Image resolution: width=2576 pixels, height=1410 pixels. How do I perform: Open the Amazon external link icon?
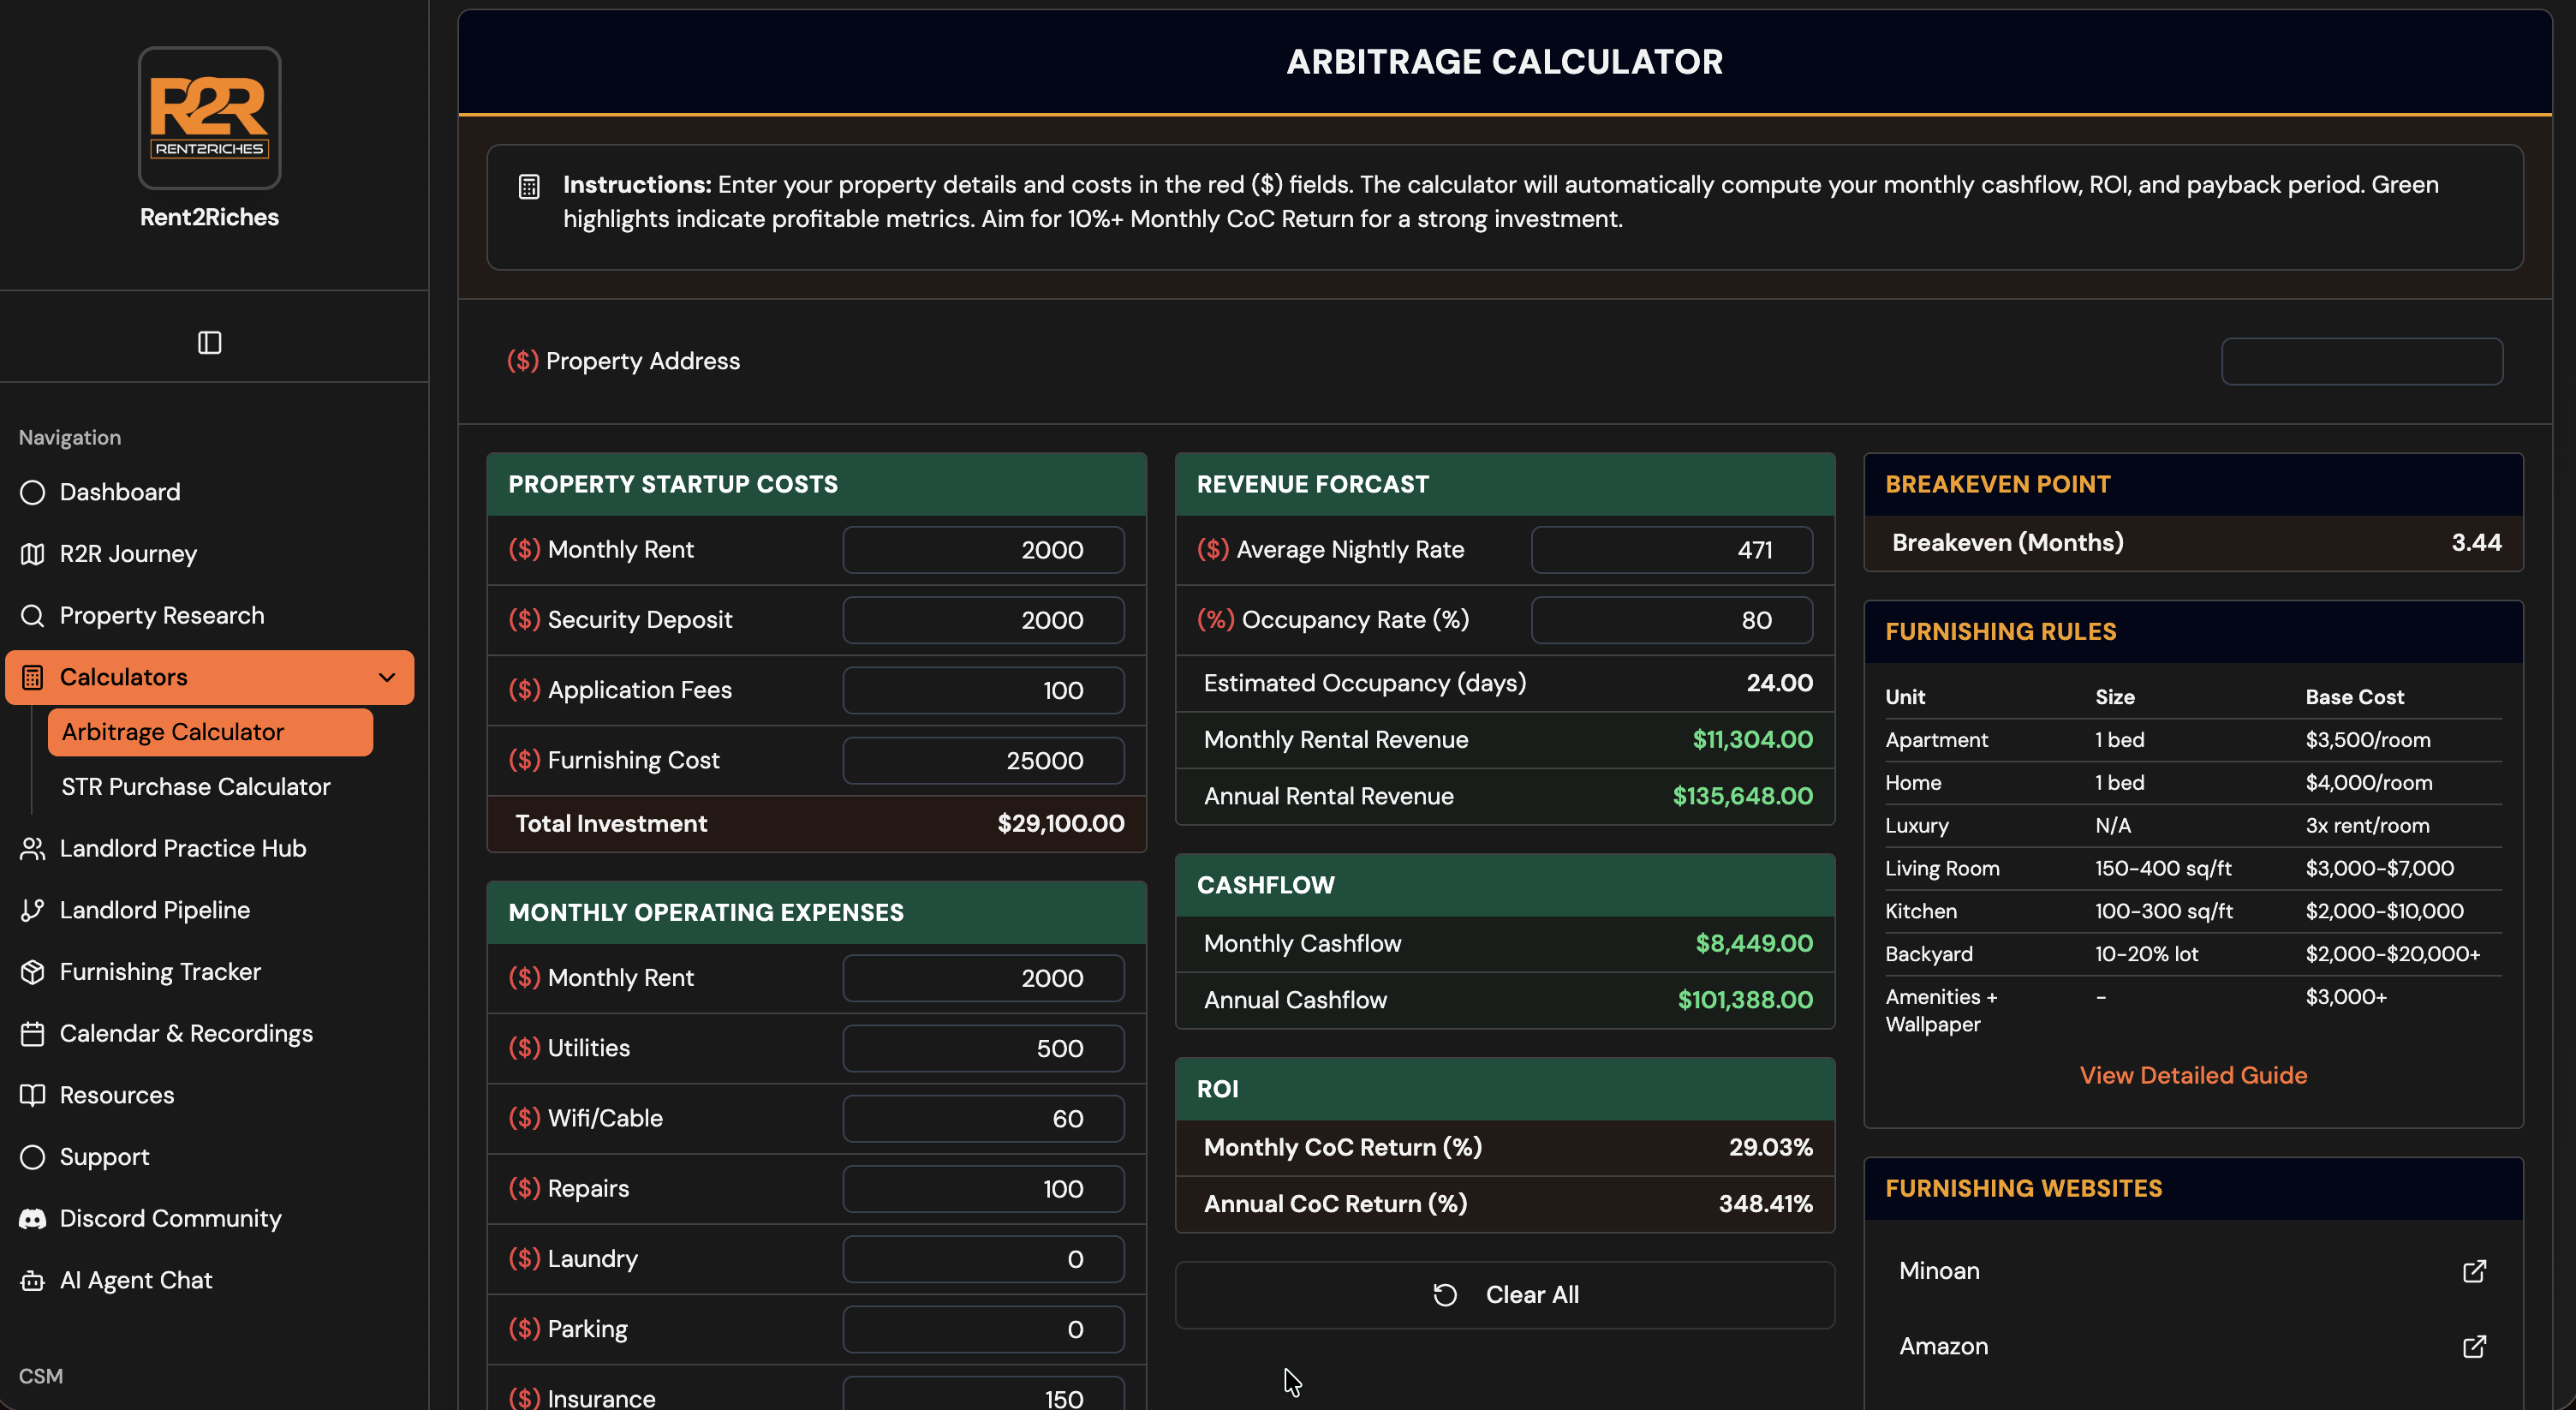[x=2473, y=1347]
